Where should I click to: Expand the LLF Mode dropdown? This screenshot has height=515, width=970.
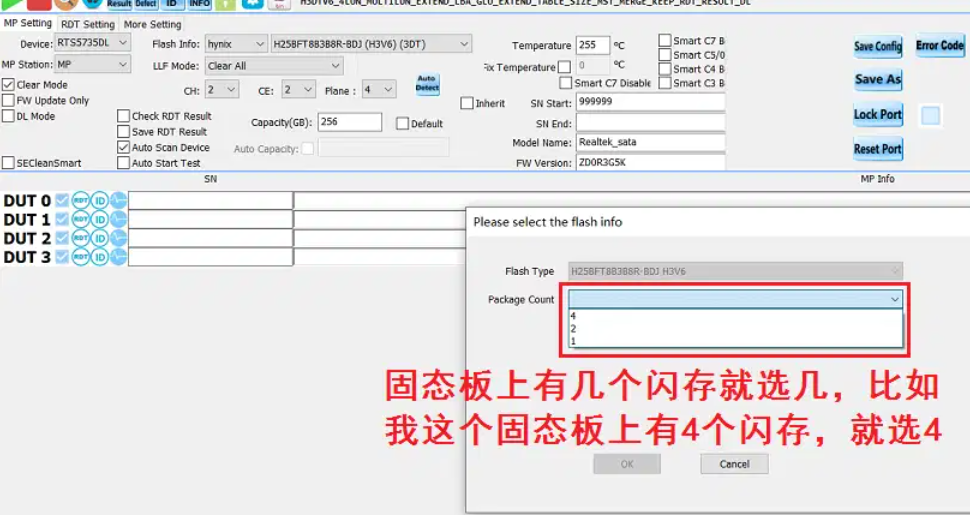(x=274, y=66)
